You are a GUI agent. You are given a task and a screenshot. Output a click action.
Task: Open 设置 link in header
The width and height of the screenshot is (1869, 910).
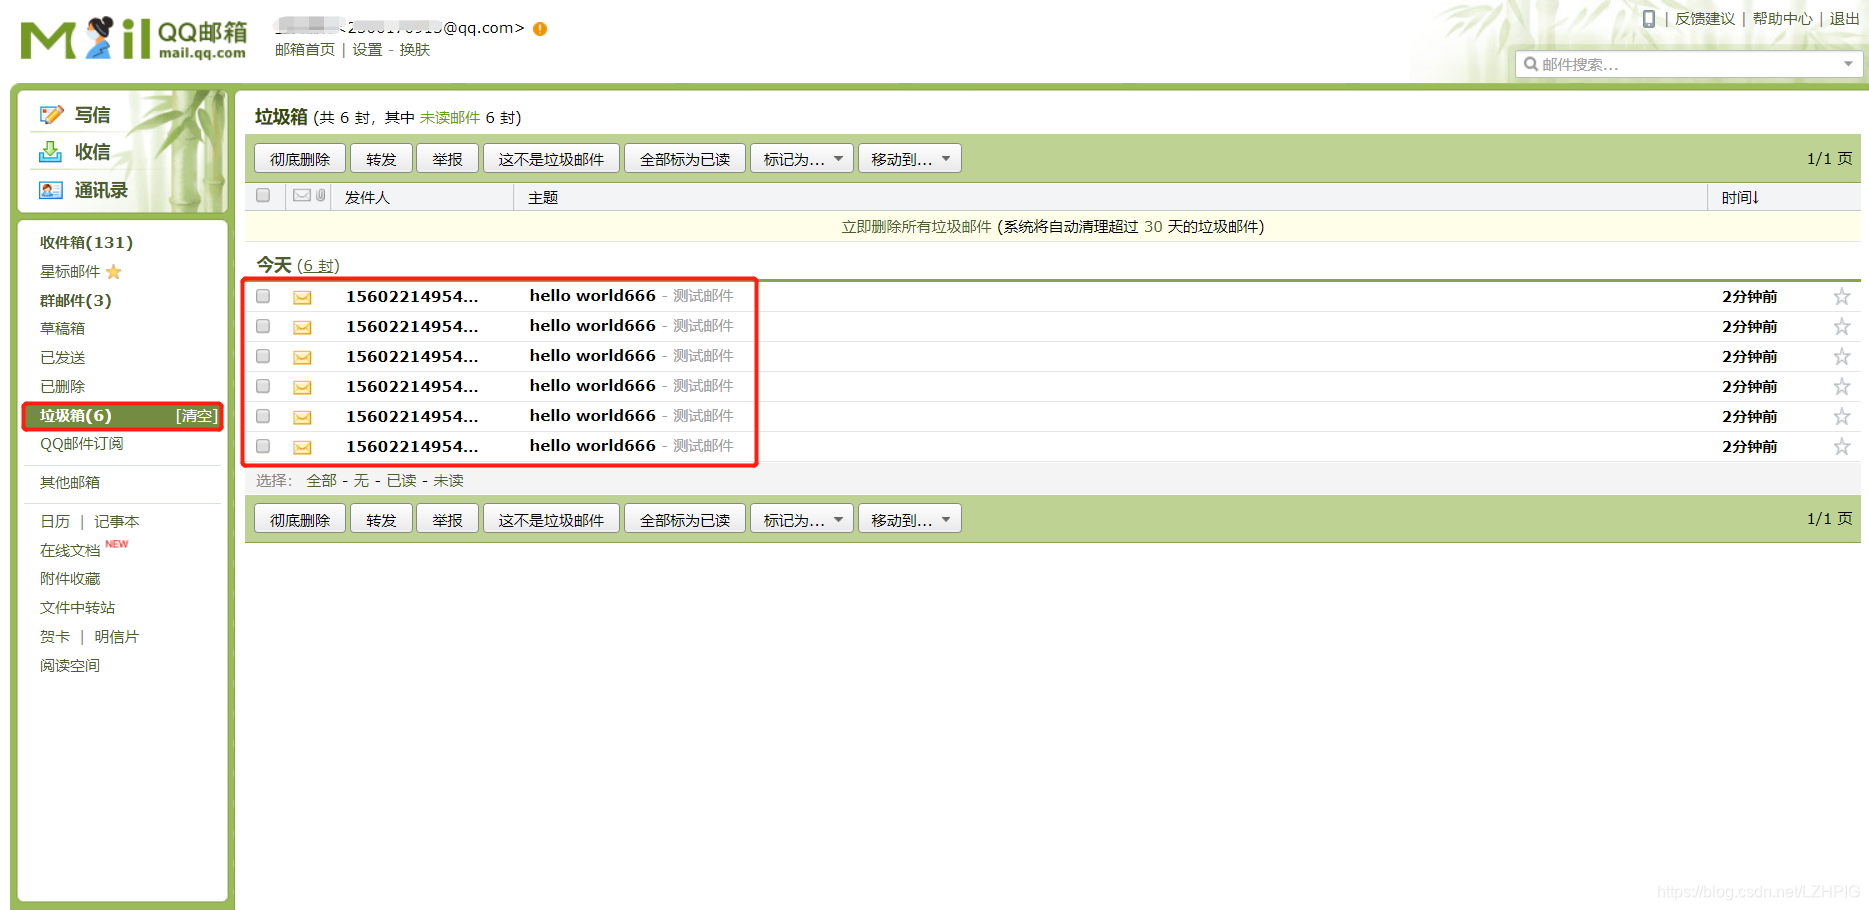pos(367,50)
